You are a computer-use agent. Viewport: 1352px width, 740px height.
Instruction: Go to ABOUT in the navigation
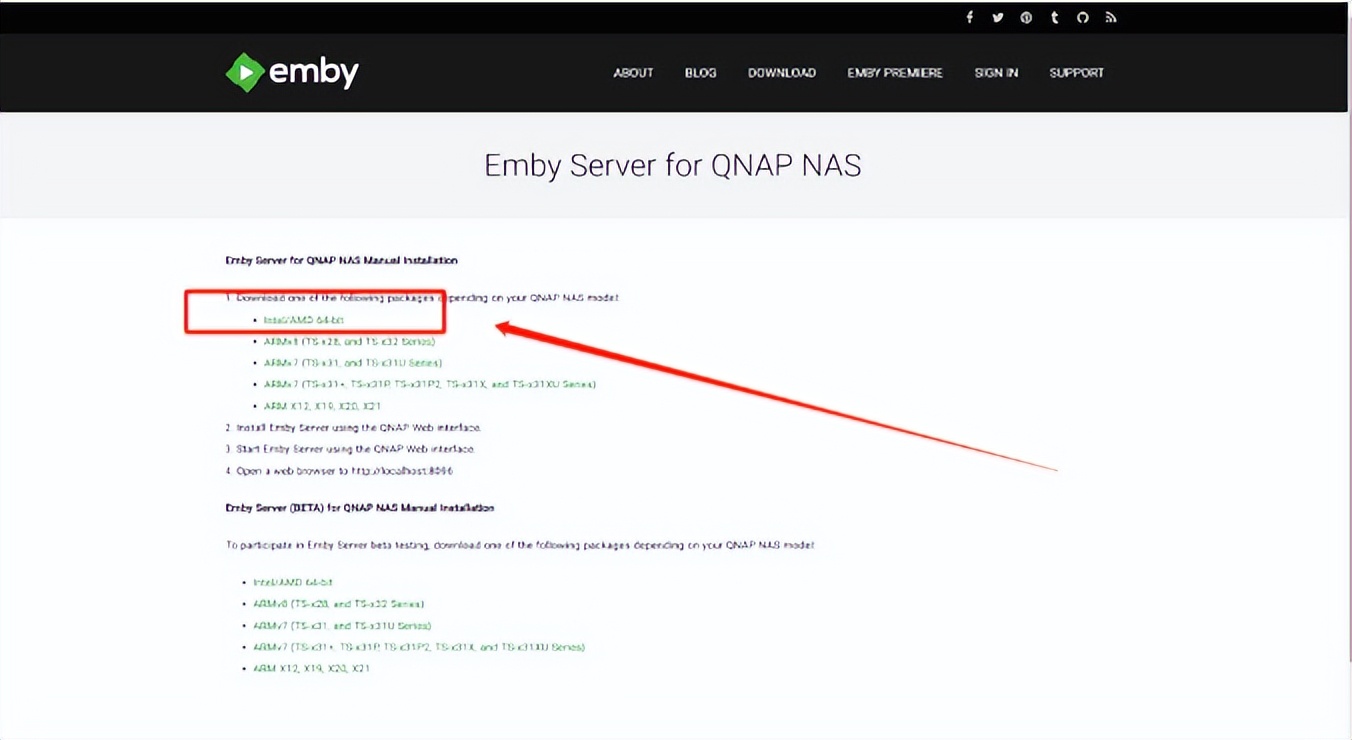pyautogui.click(x=633, y=73)
